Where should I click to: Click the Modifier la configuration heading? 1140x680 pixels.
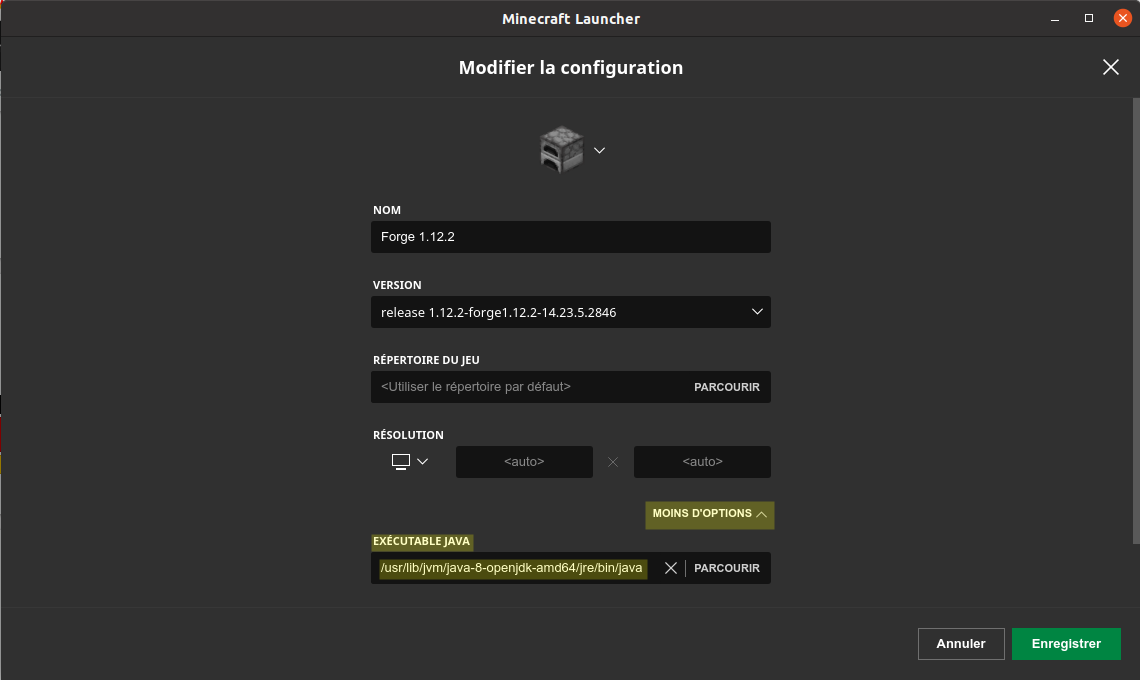point(571,68)
